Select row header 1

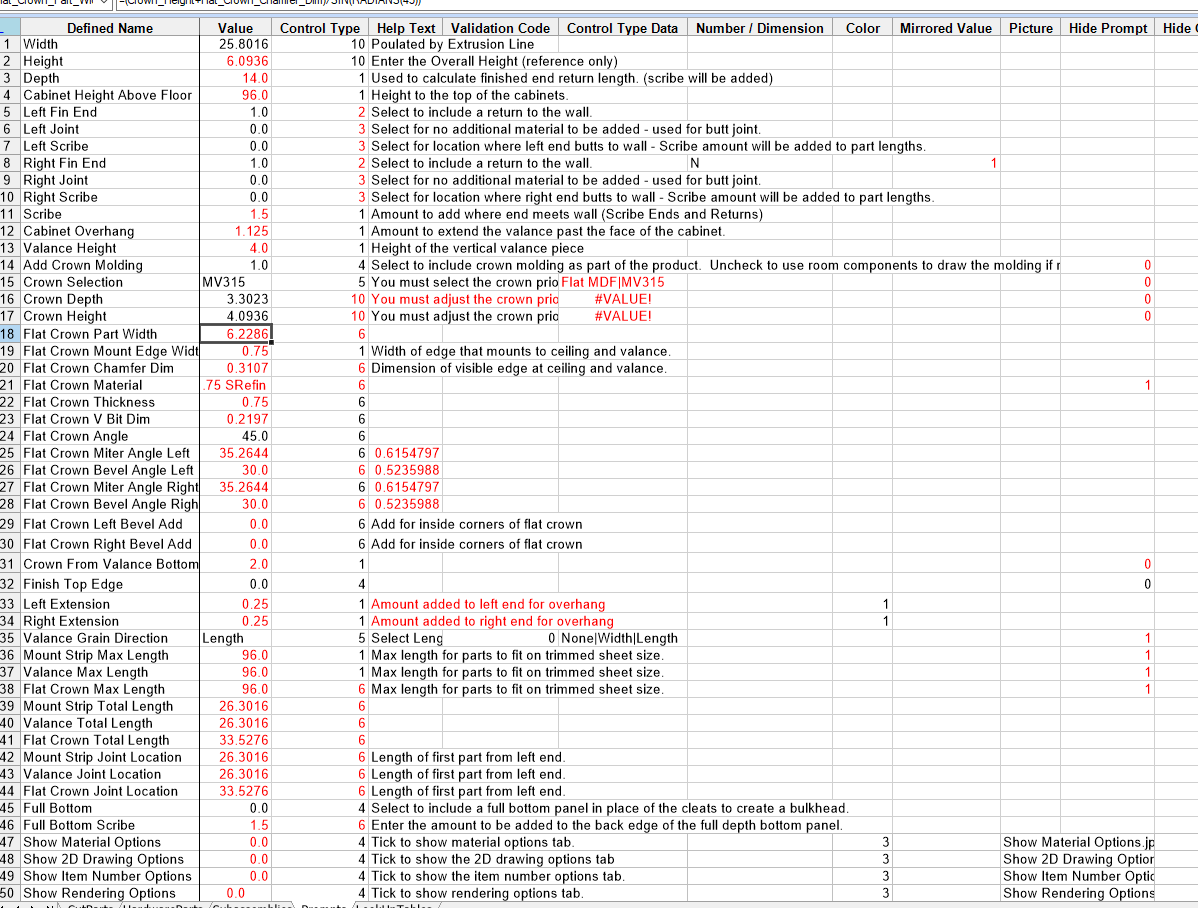(9, 44)
